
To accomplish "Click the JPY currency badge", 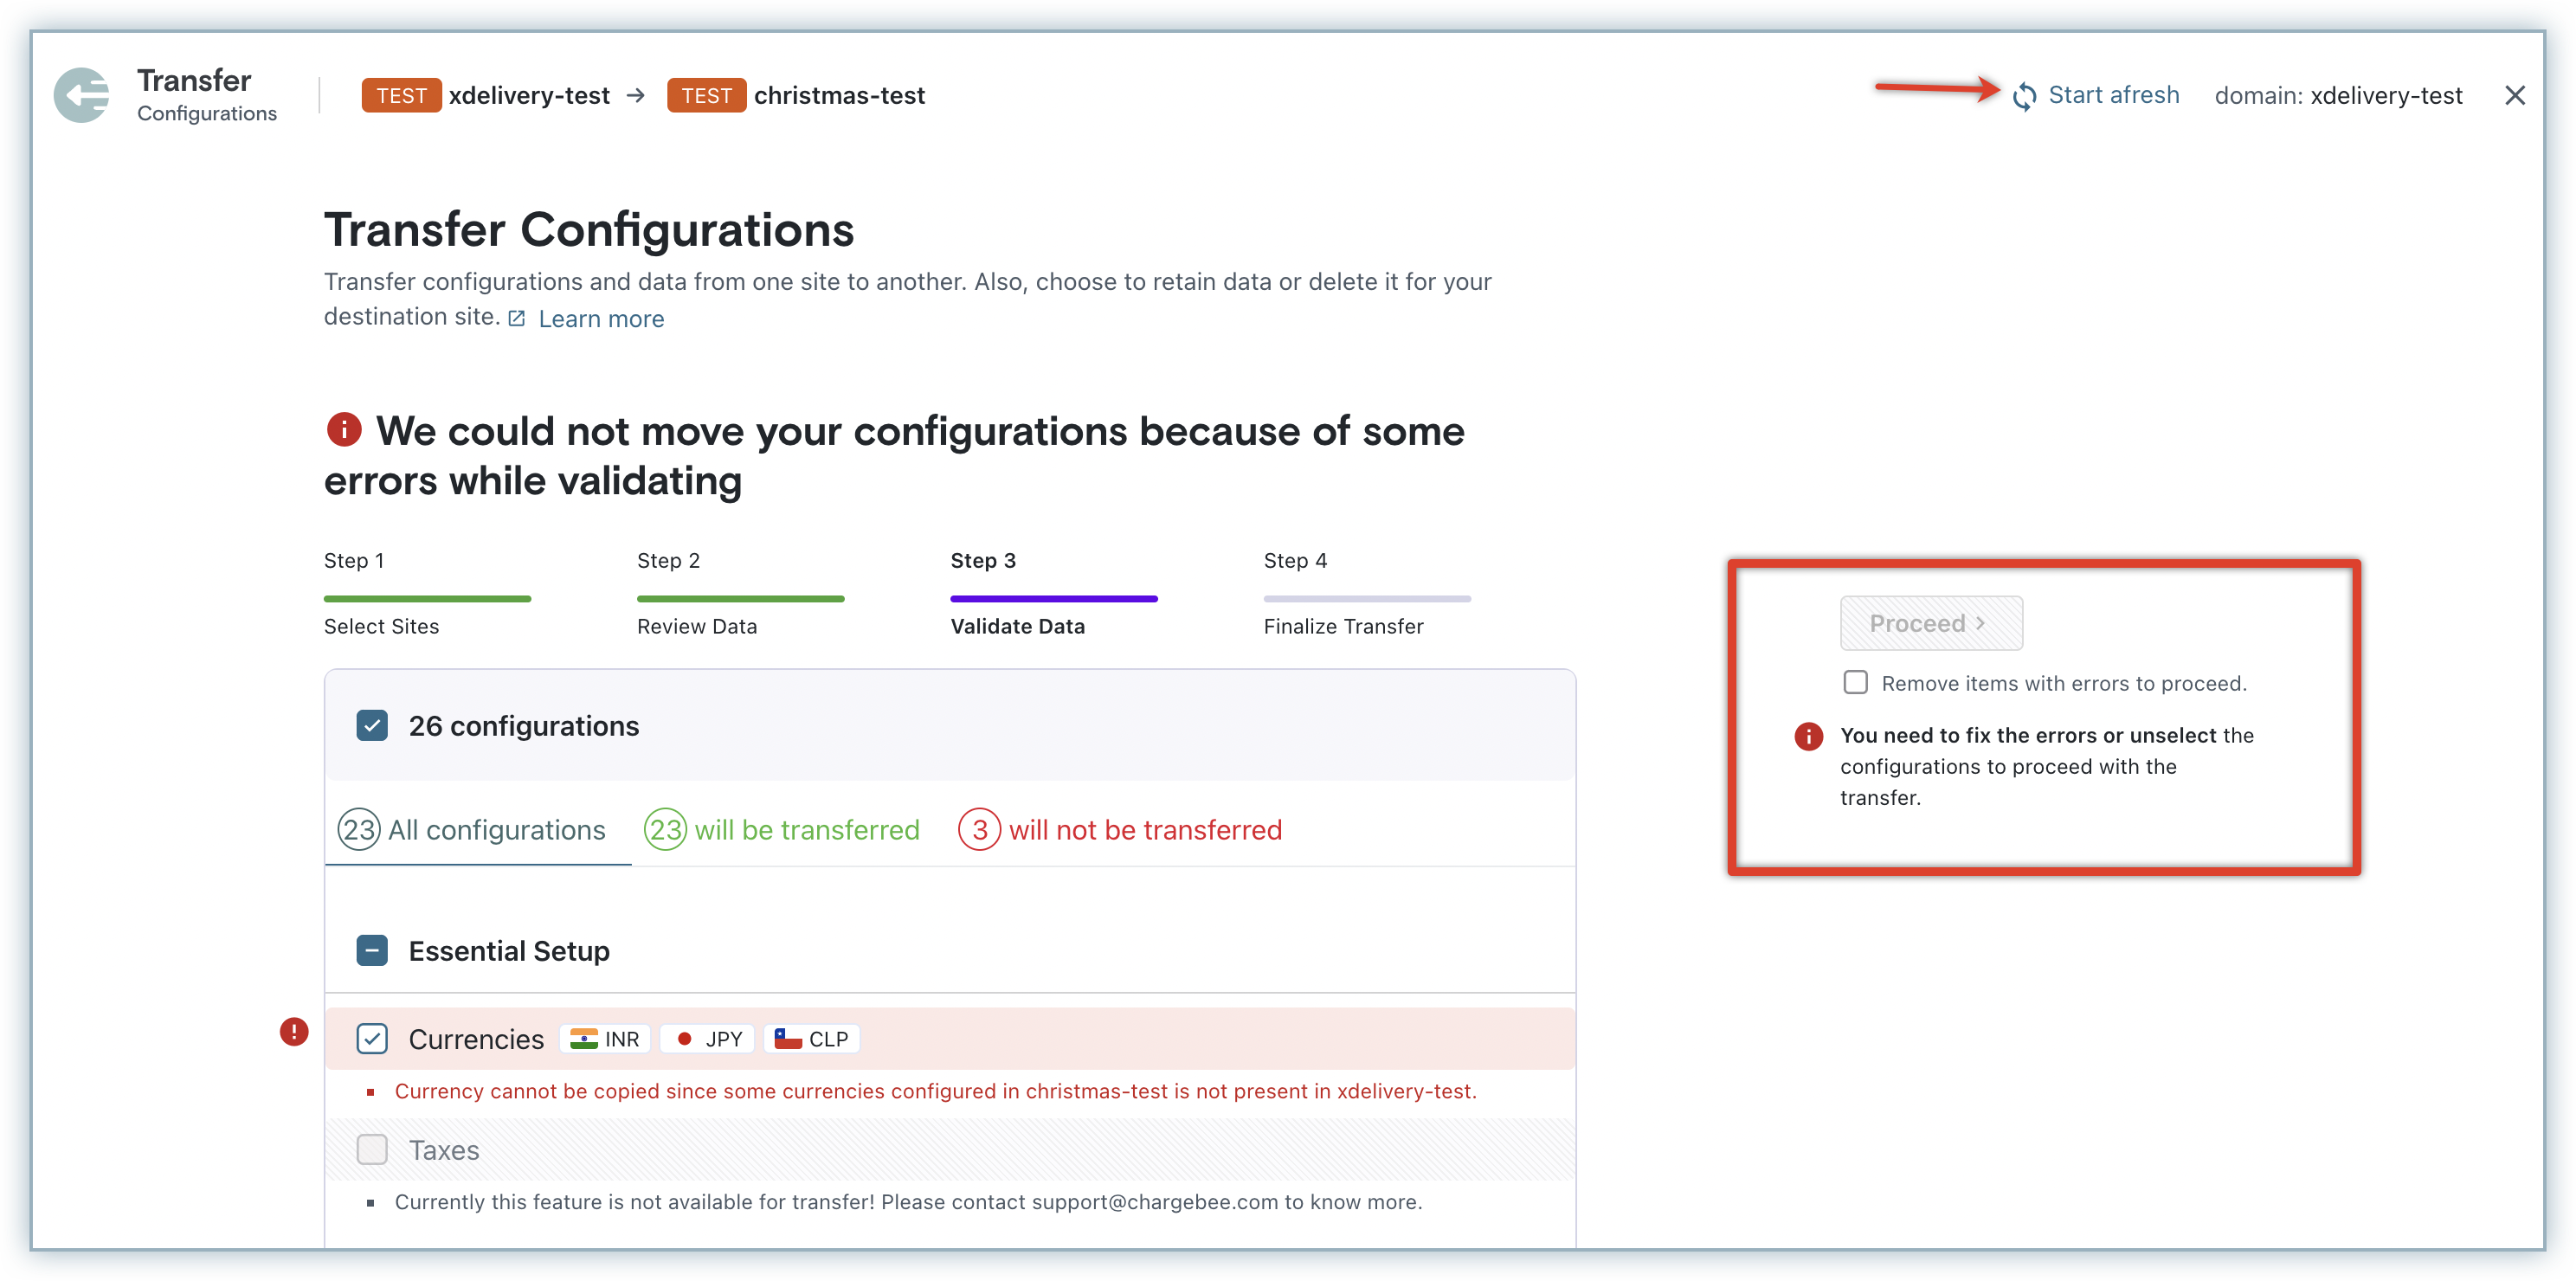I will (708, 1039).
